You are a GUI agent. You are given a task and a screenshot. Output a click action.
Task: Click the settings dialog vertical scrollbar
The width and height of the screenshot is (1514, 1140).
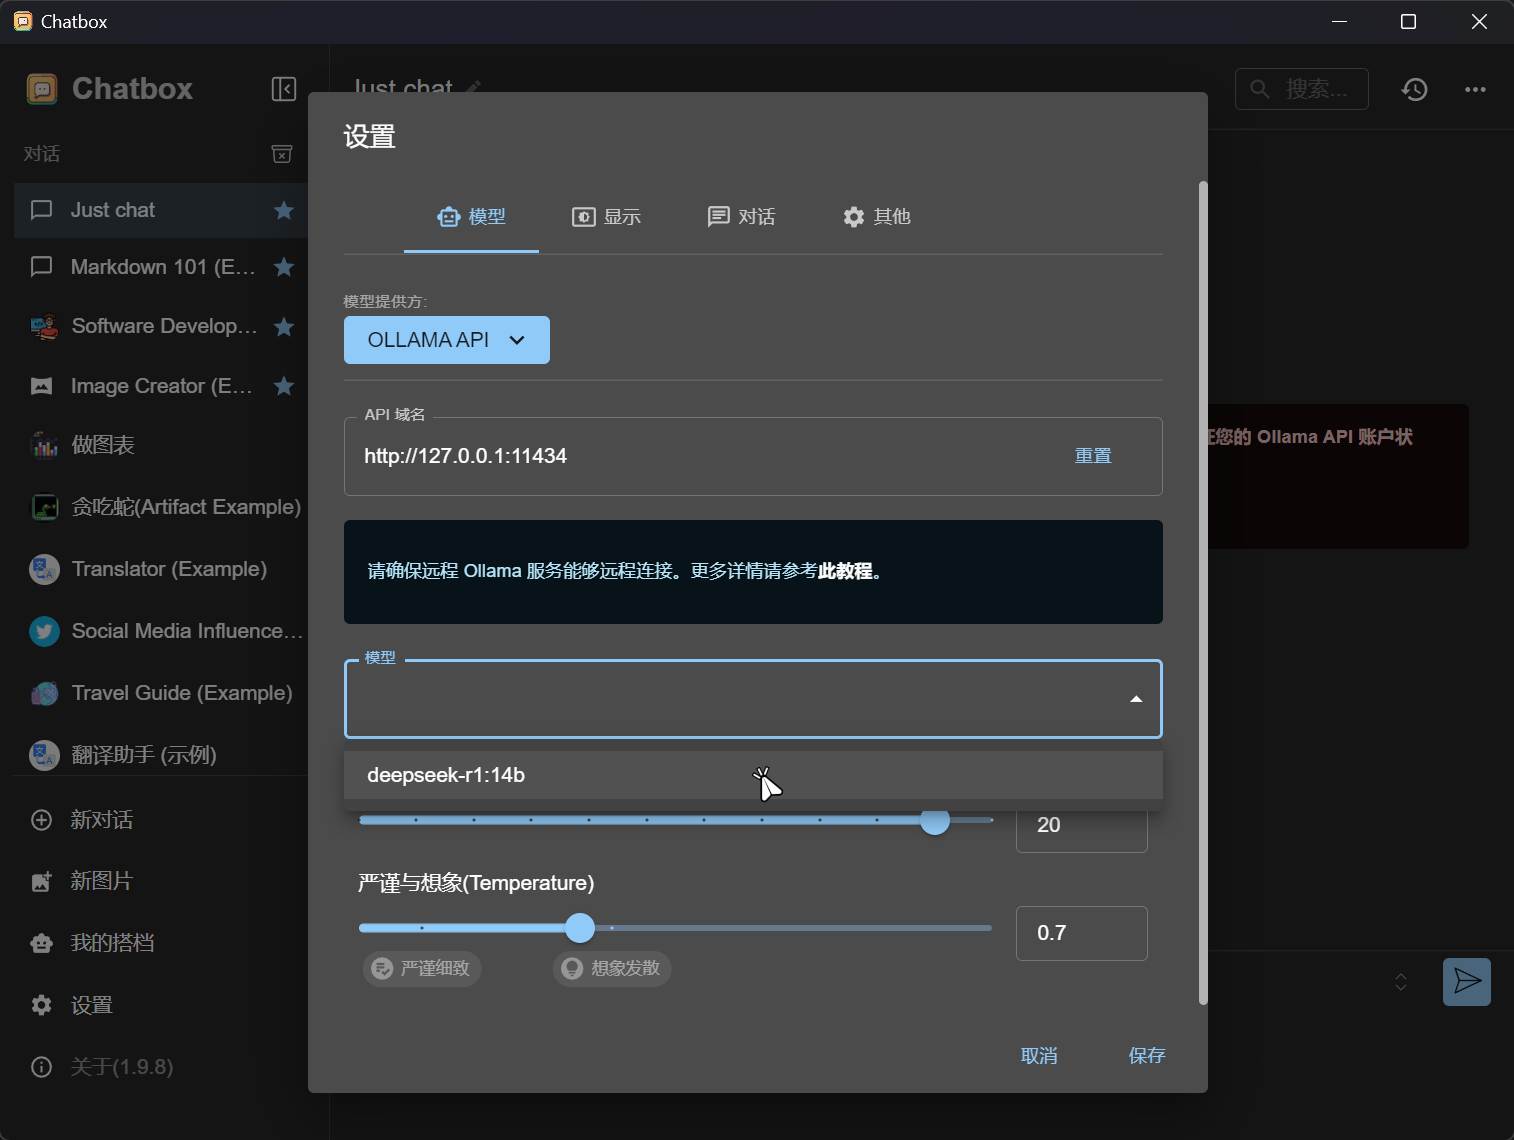pos(1203,593)
